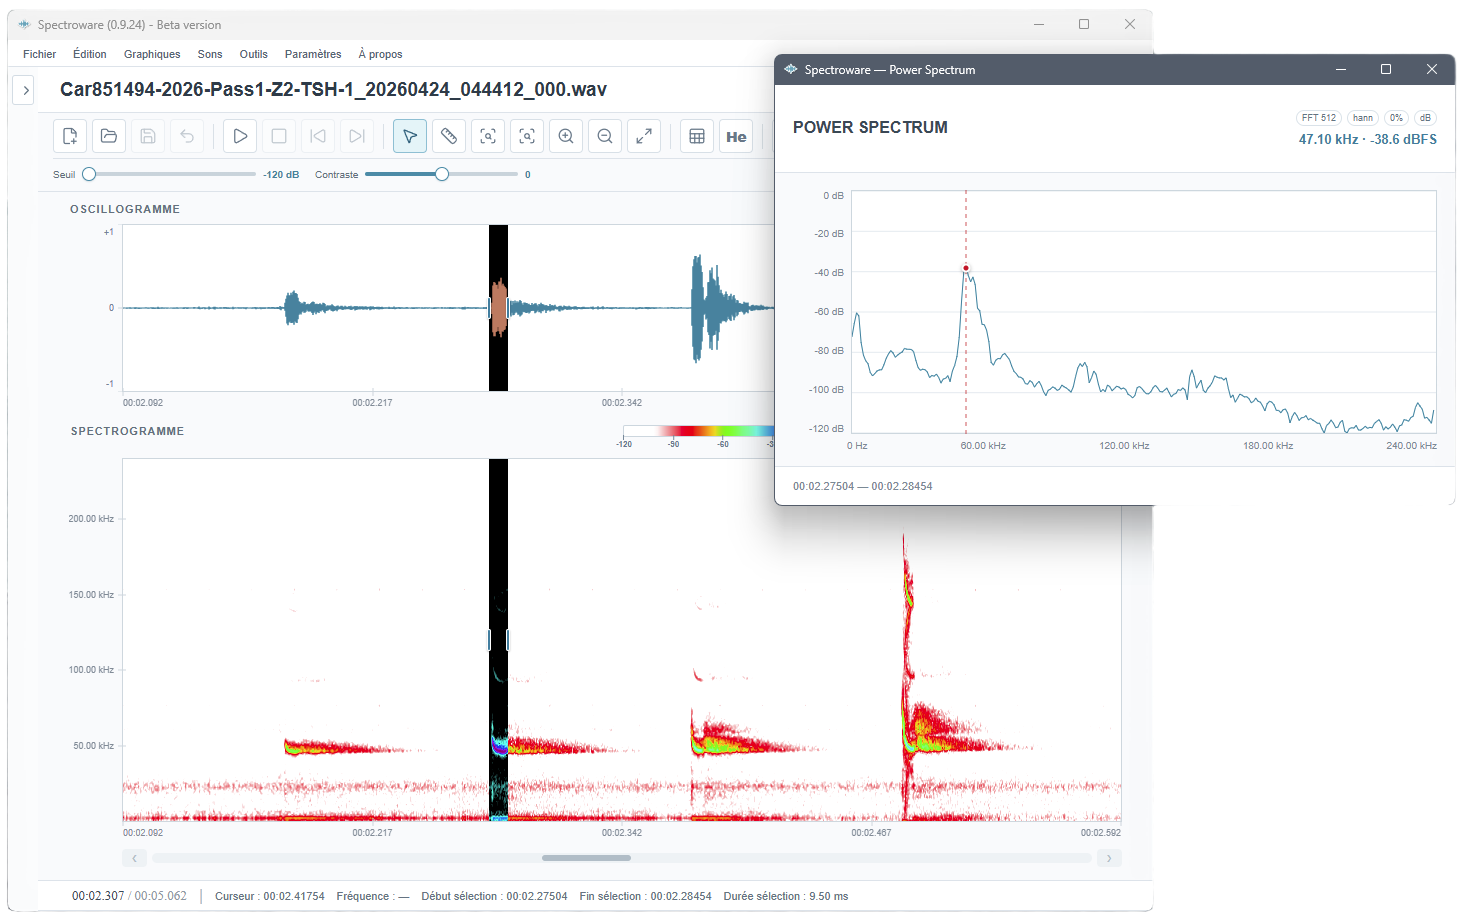The image size is (1462, 920).
Task: Click the undo arrow icon
Action: [x=187, y=136]
